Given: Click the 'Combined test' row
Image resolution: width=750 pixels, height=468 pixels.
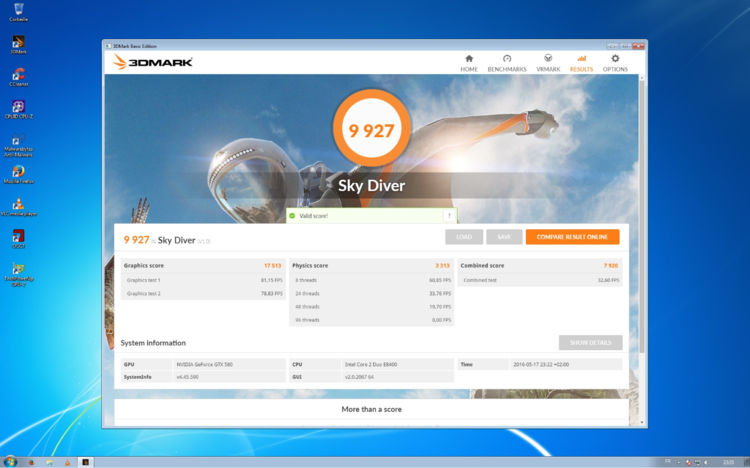Looking at the screenshot, I should tap(540, 280).
